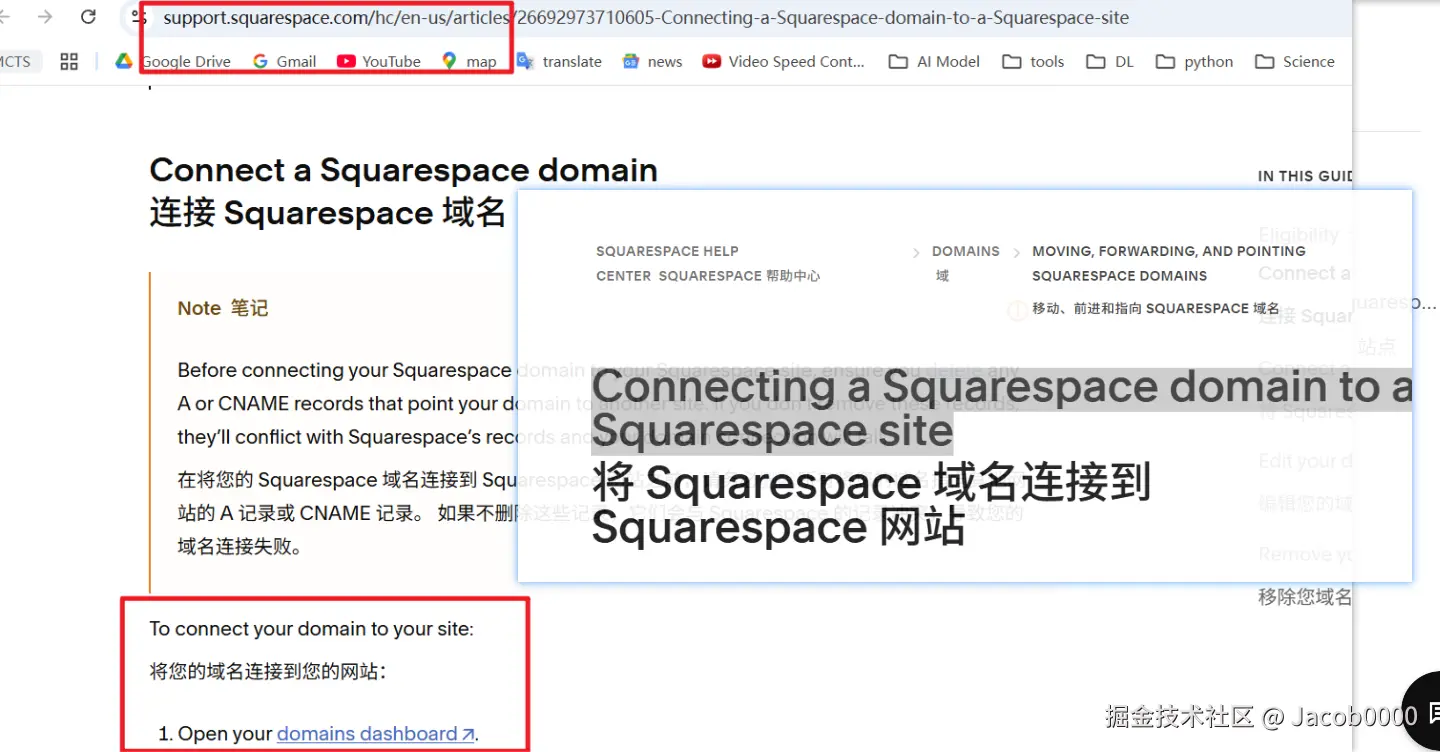Click the 移动、前进和指向 SQUARESPACE 域名 breadcrumb translation
The image size is (1440, 752).
pyautogui.click(x=1155, y=308)
